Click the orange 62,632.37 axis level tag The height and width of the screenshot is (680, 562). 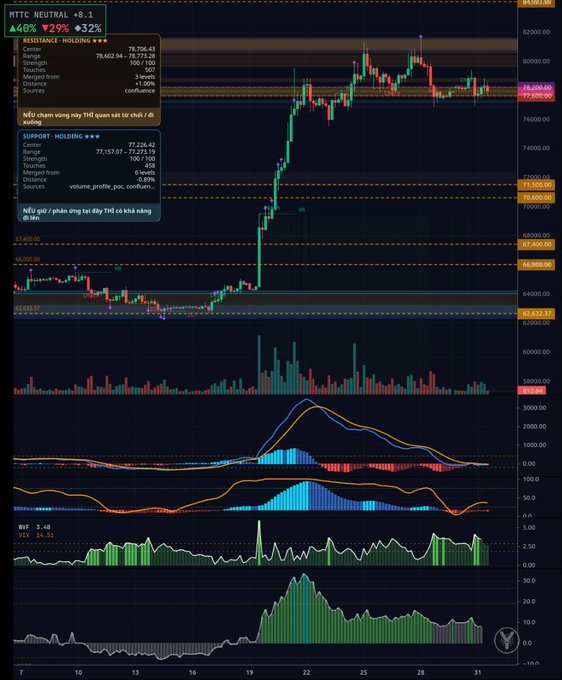536,314
